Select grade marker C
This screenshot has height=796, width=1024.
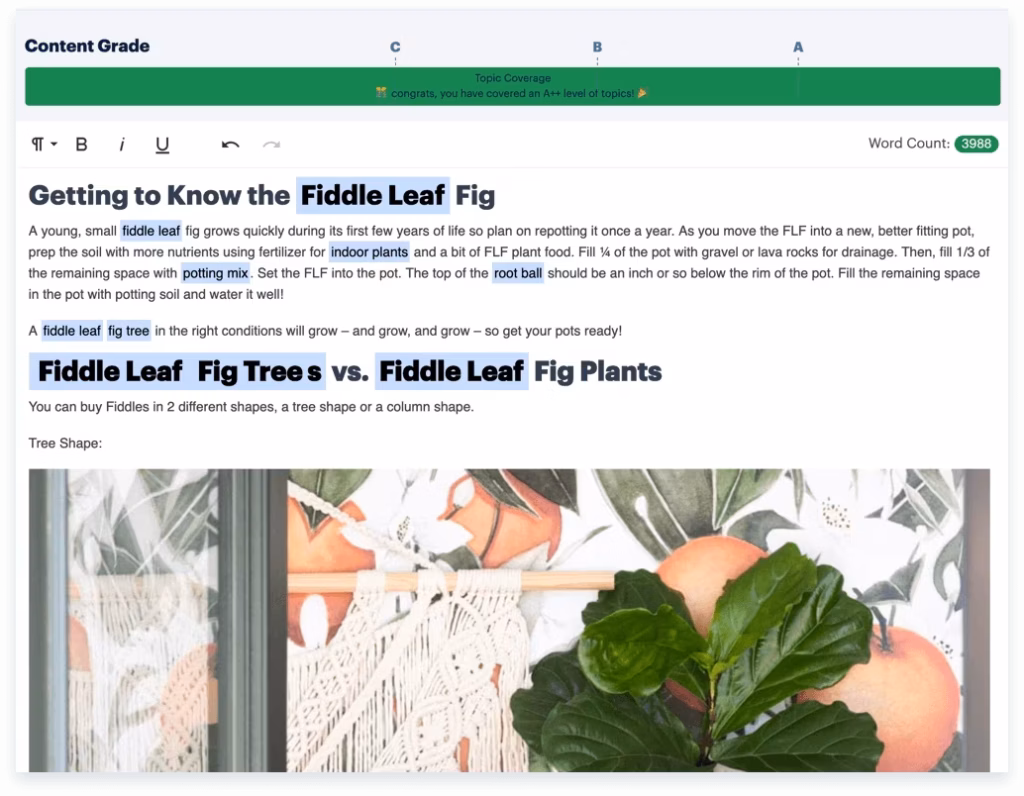coord(395,47)
